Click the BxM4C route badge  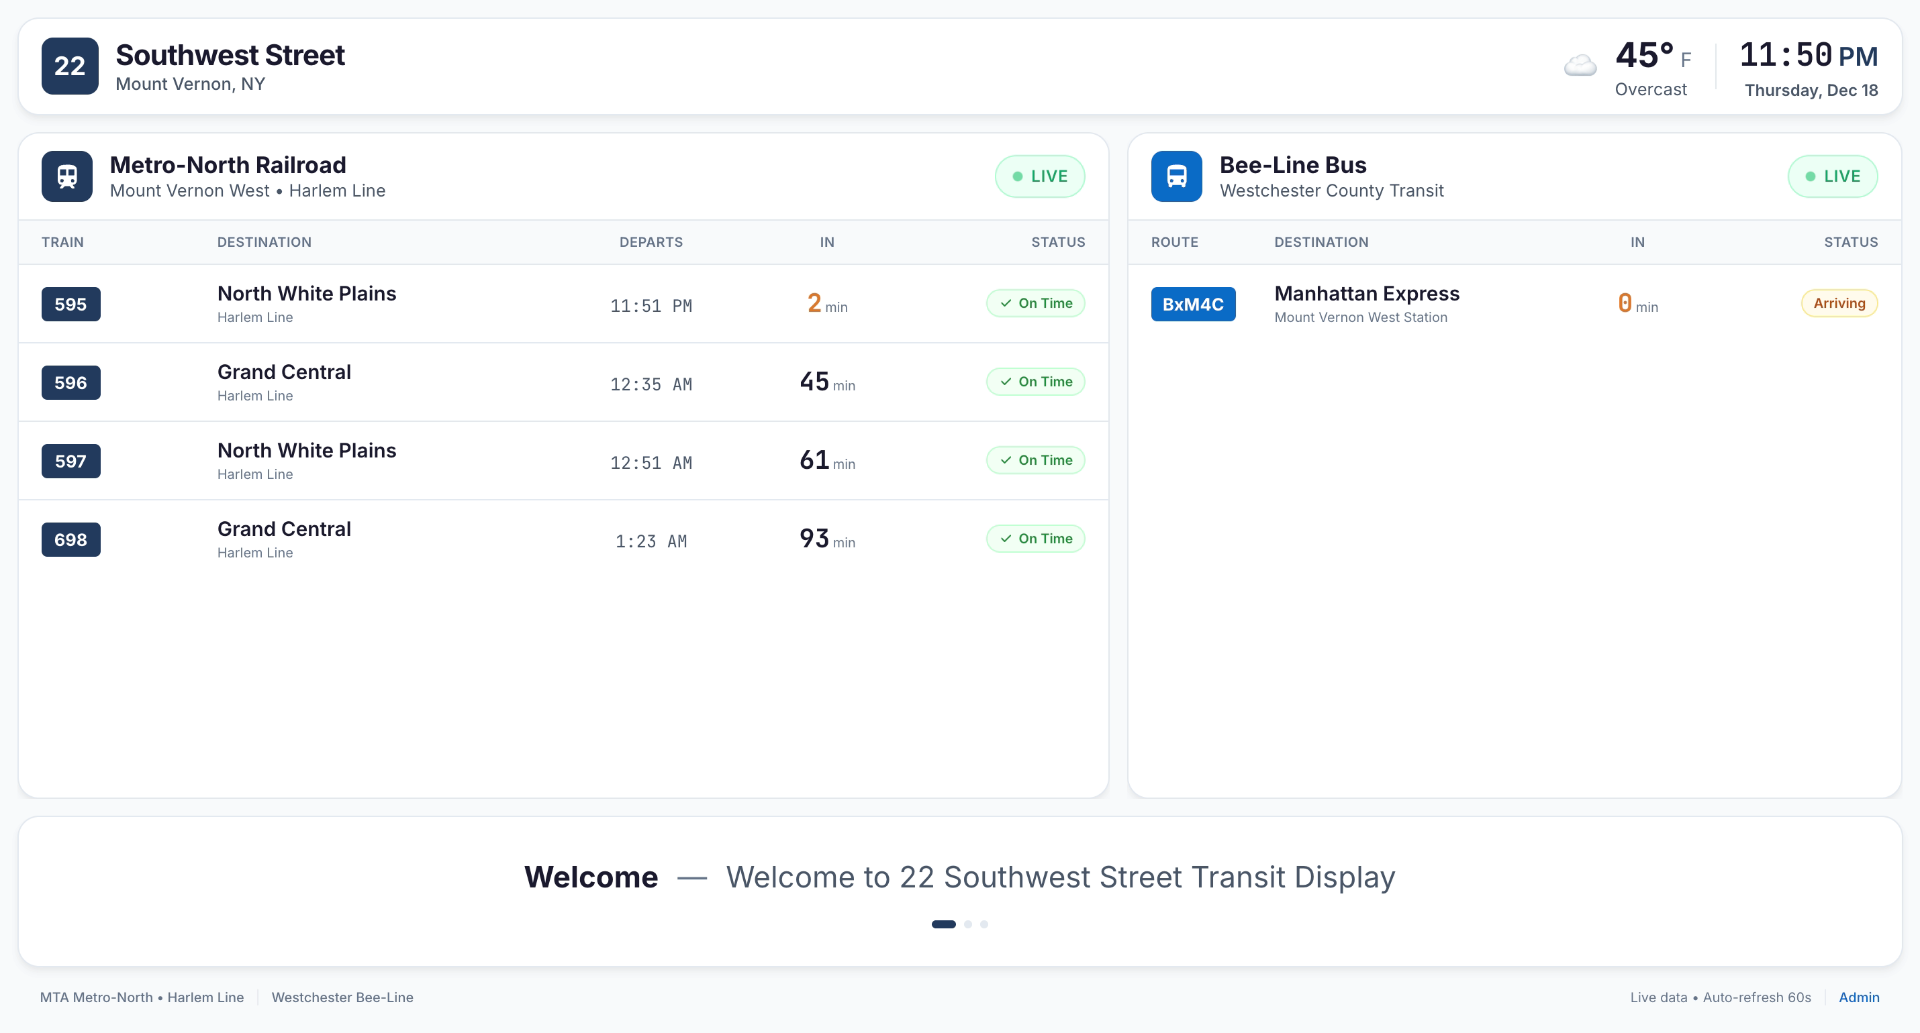[x=1193, y=304]
